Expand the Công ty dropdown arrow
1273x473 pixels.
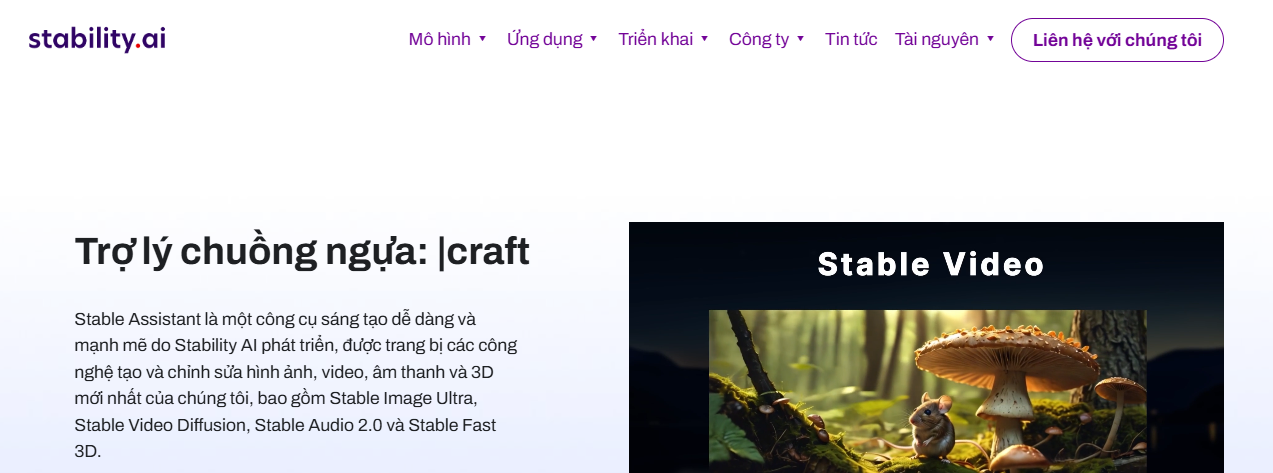coord(800,39)
